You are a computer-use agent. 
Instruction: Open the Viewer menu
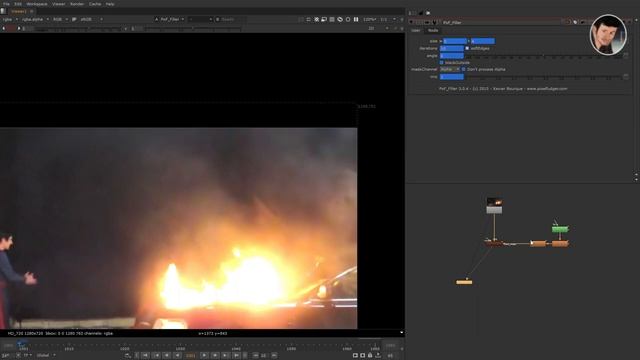58,4
